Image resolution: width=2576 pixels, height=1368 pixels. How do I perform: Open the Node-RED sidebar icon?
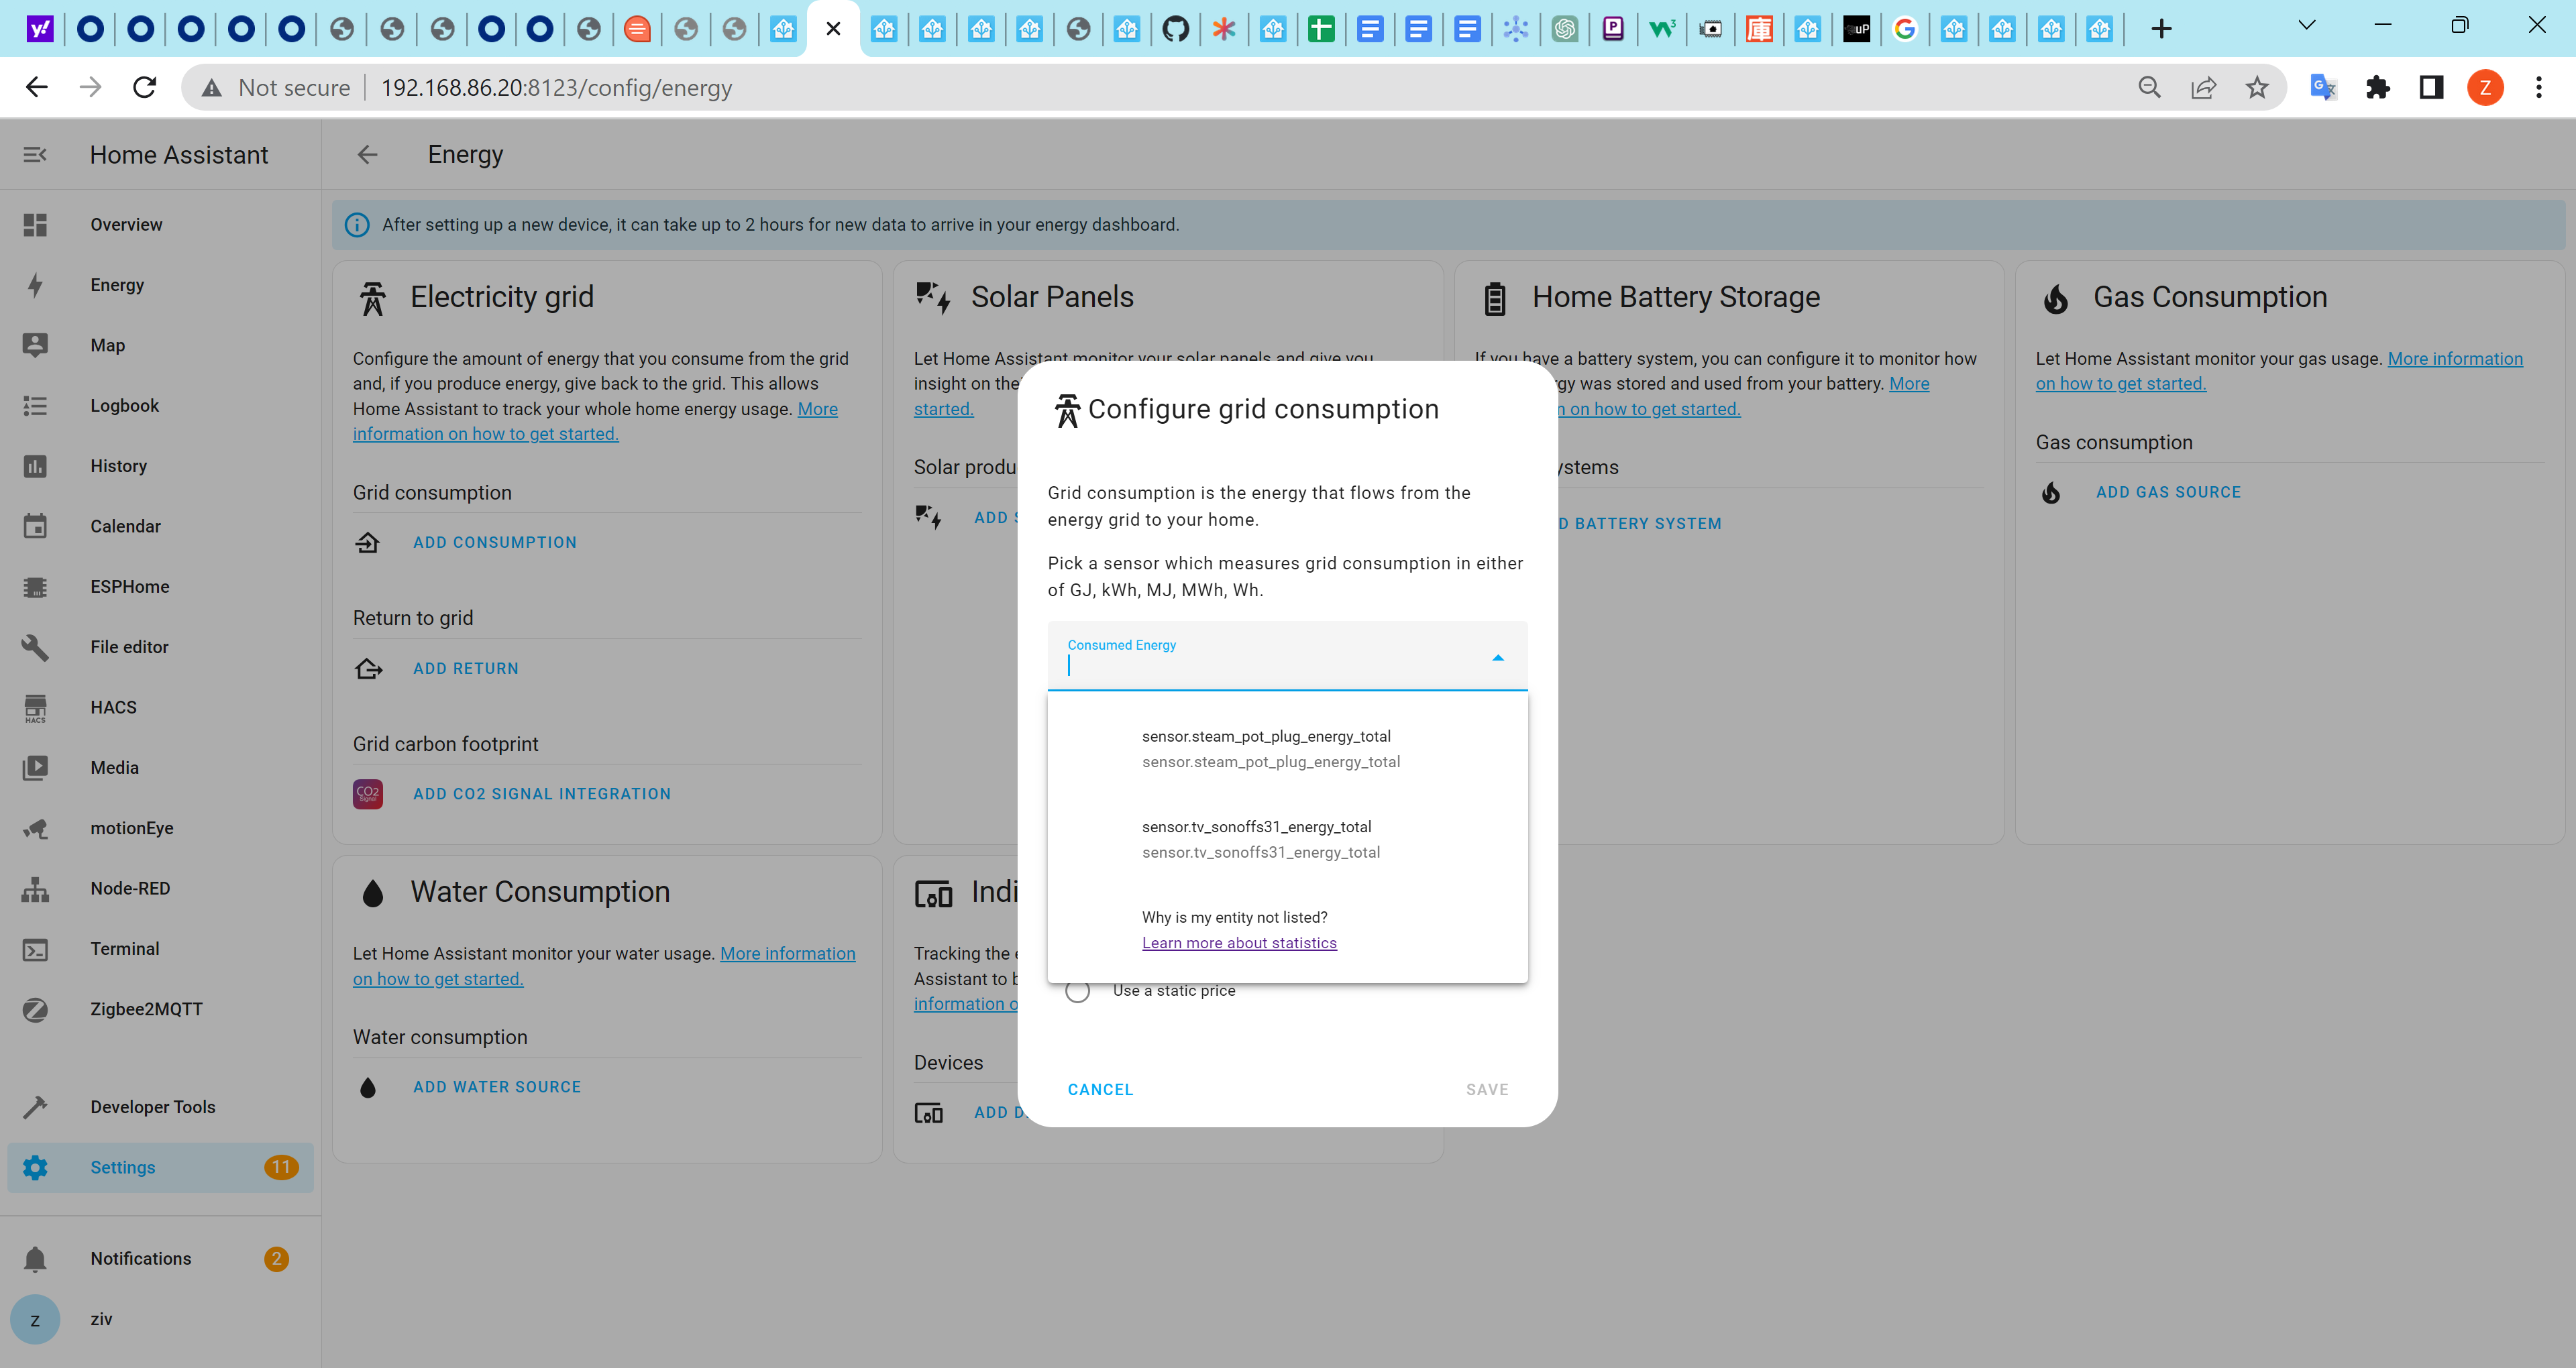(x=35, y=888)
